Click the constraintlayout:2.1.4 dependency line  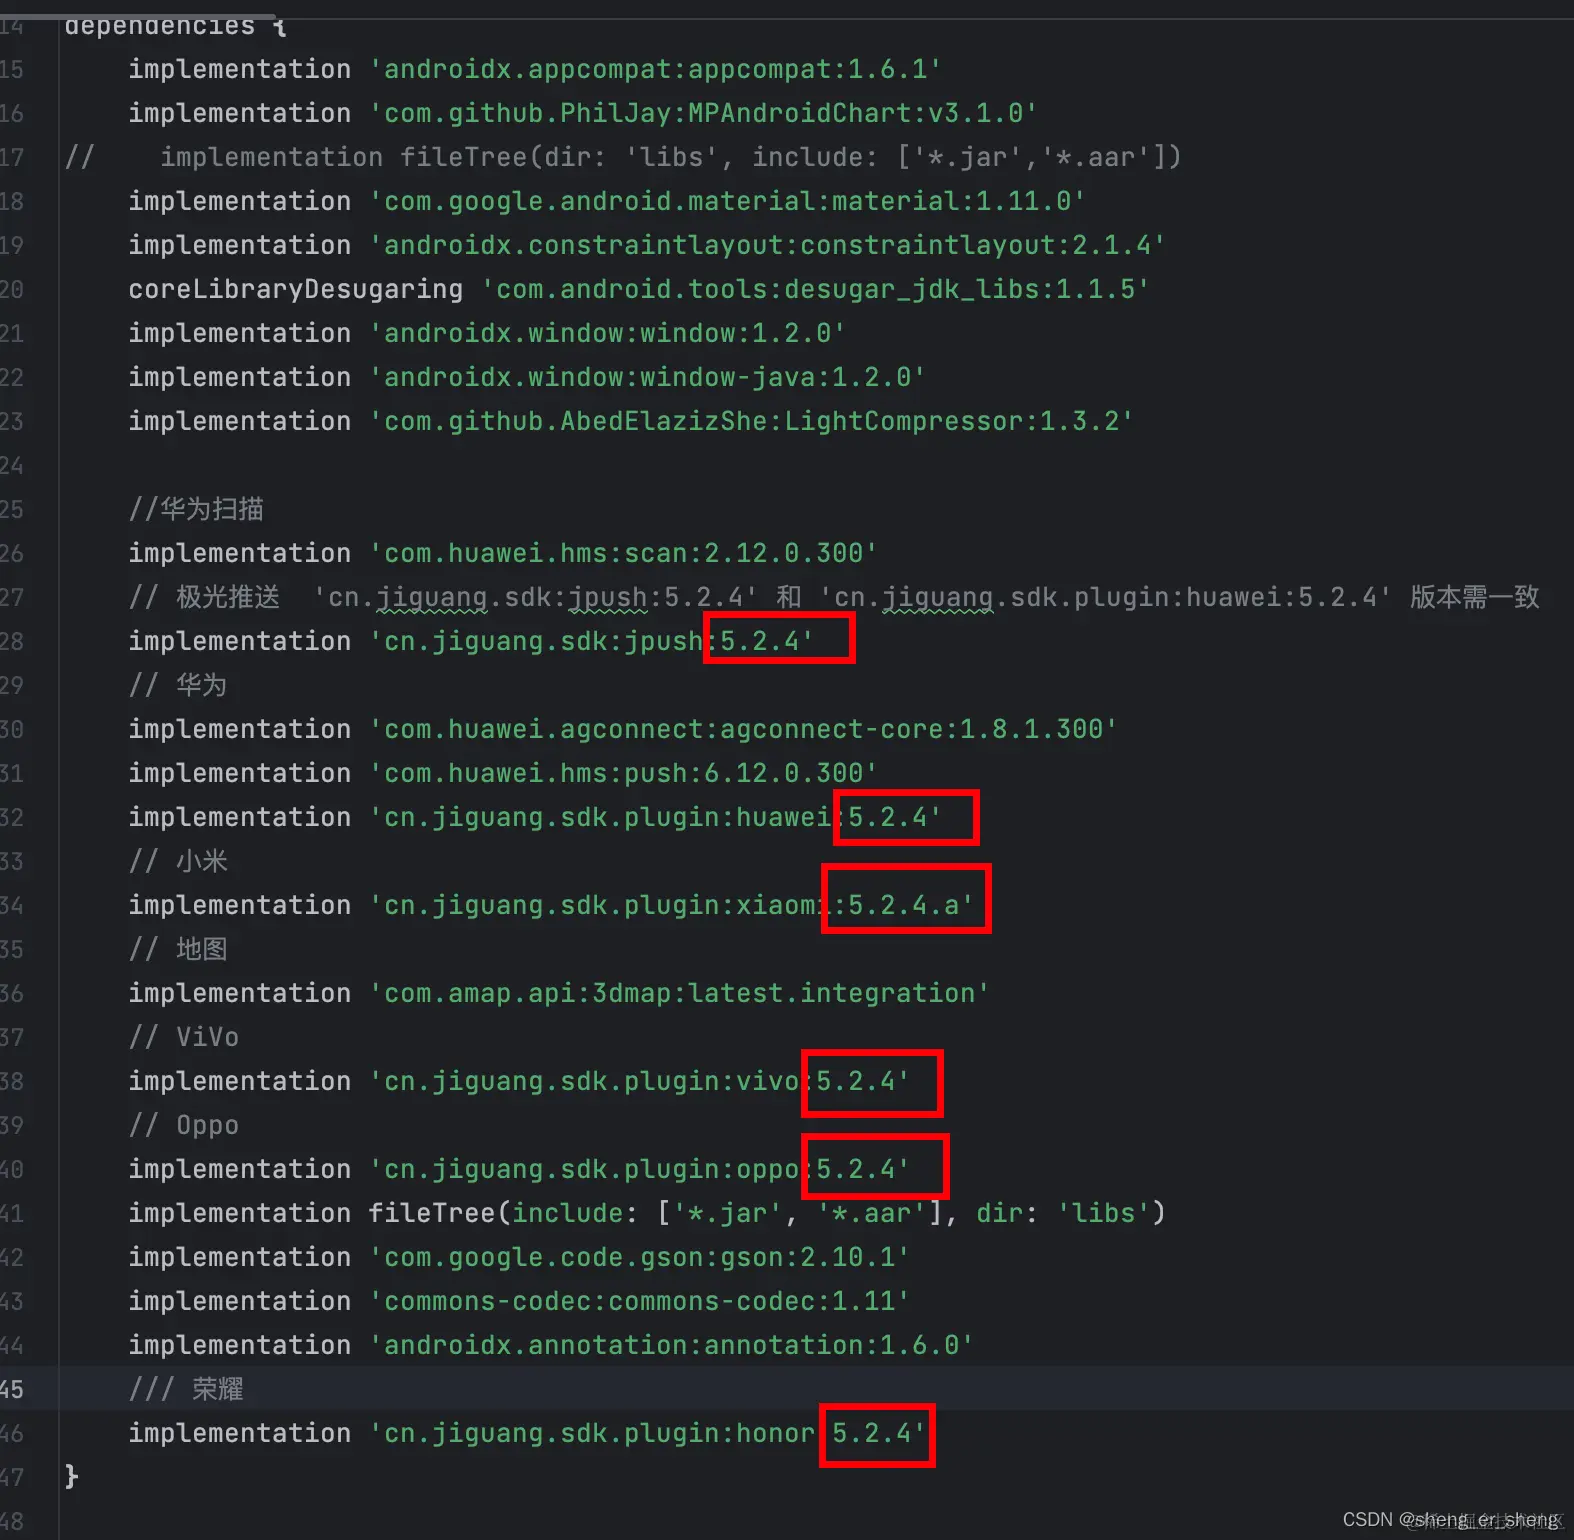pos(647,245)
